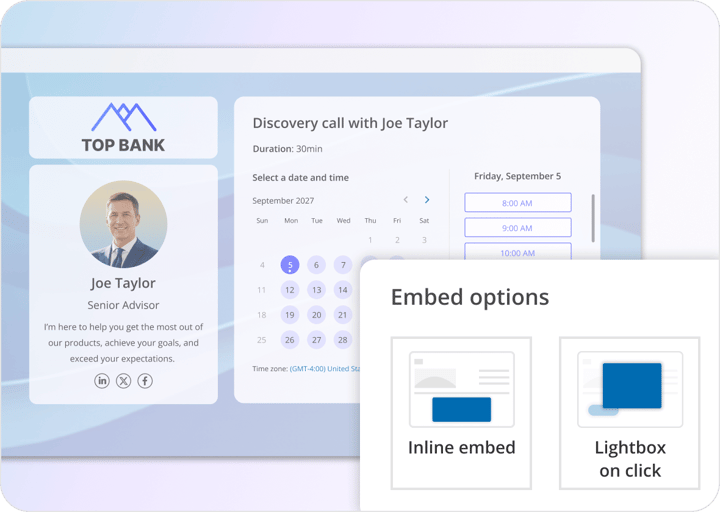Image resolution: width=720 pixels, height=512 pixels.
Task: Select September 5 on the calendar
Action: pyautogui.click(x=289, y=265)
